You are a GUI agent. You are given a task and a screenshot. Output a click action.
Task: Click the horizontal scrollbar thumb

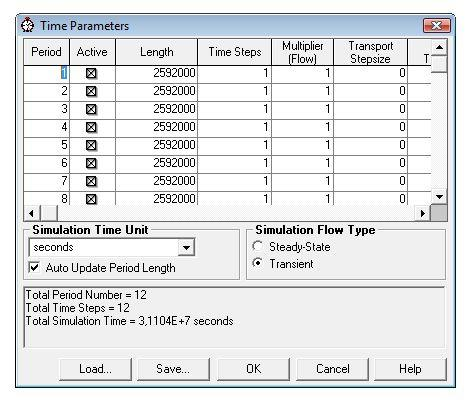[49, 213]
